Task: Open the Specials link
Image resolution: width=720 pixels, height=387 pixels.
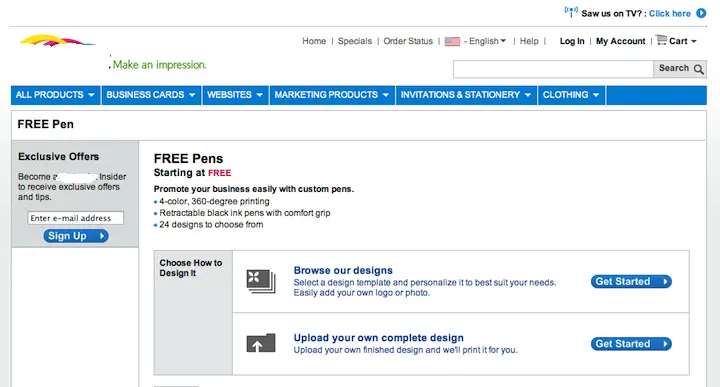Action: click(x=354, y=41)
